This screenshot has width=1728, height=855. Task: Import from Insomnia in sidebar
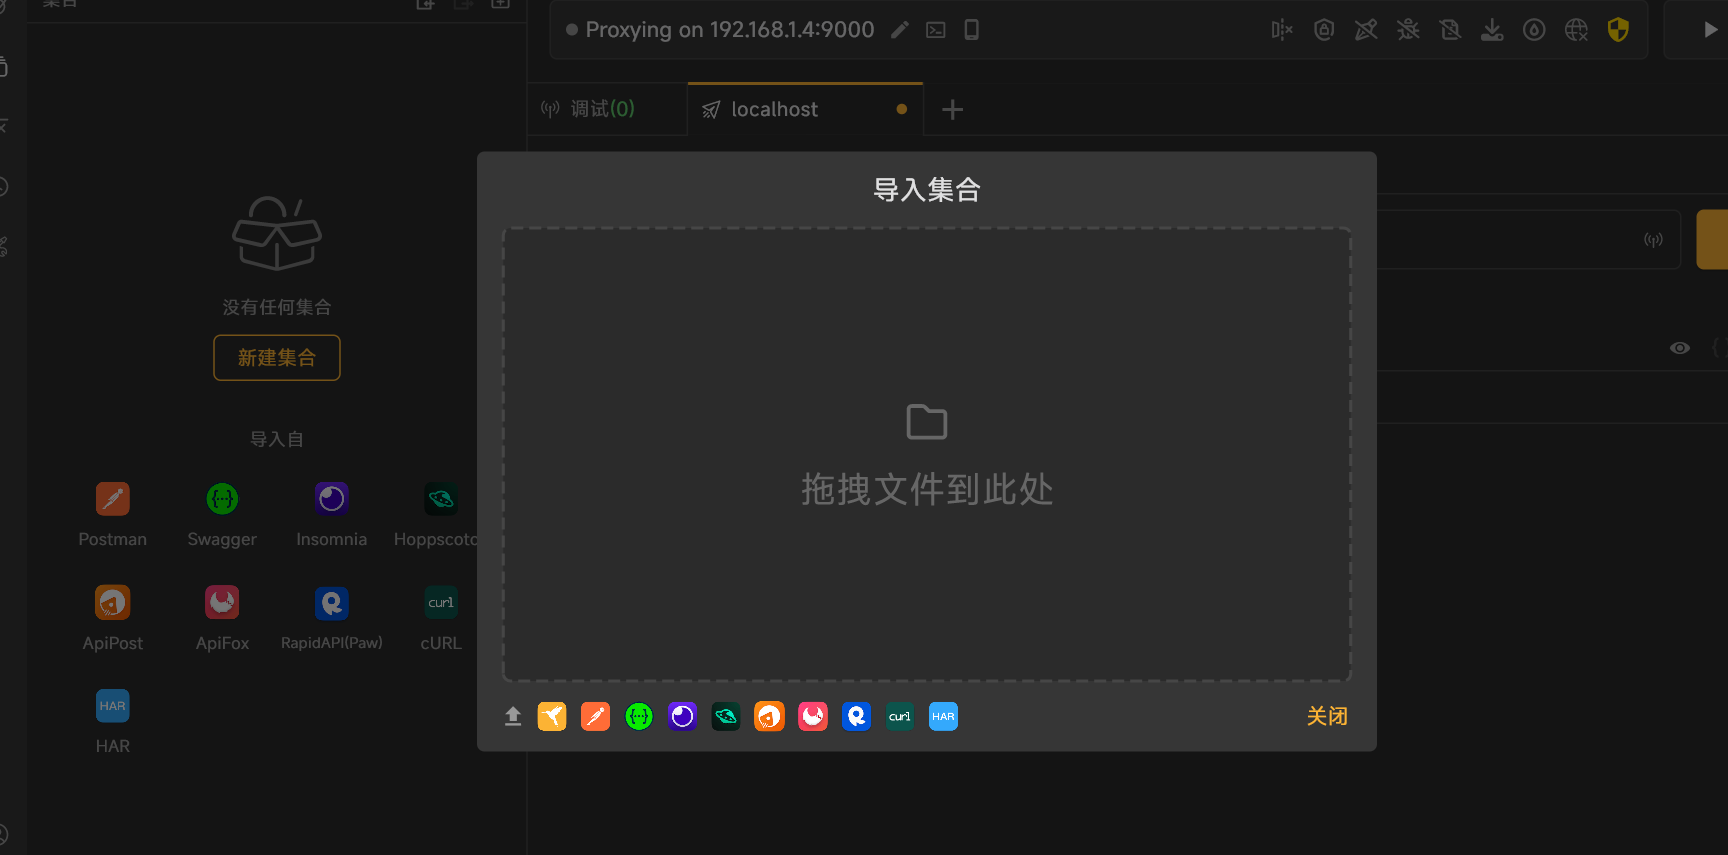click(332, 515)
